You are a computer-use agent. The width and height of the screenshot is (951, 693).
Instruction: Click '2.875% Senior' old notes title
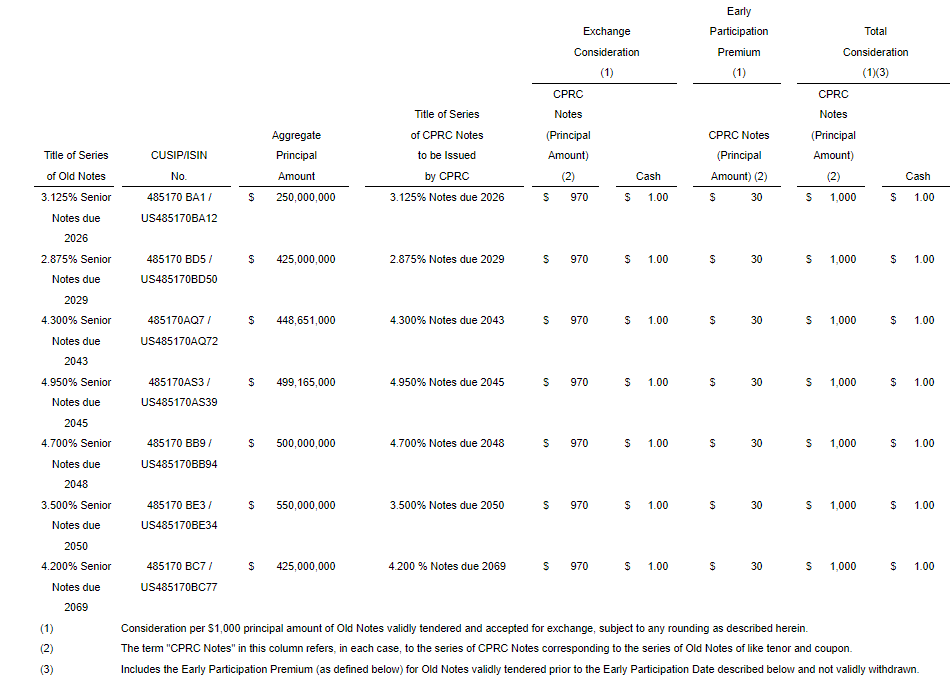click(76, 259)
